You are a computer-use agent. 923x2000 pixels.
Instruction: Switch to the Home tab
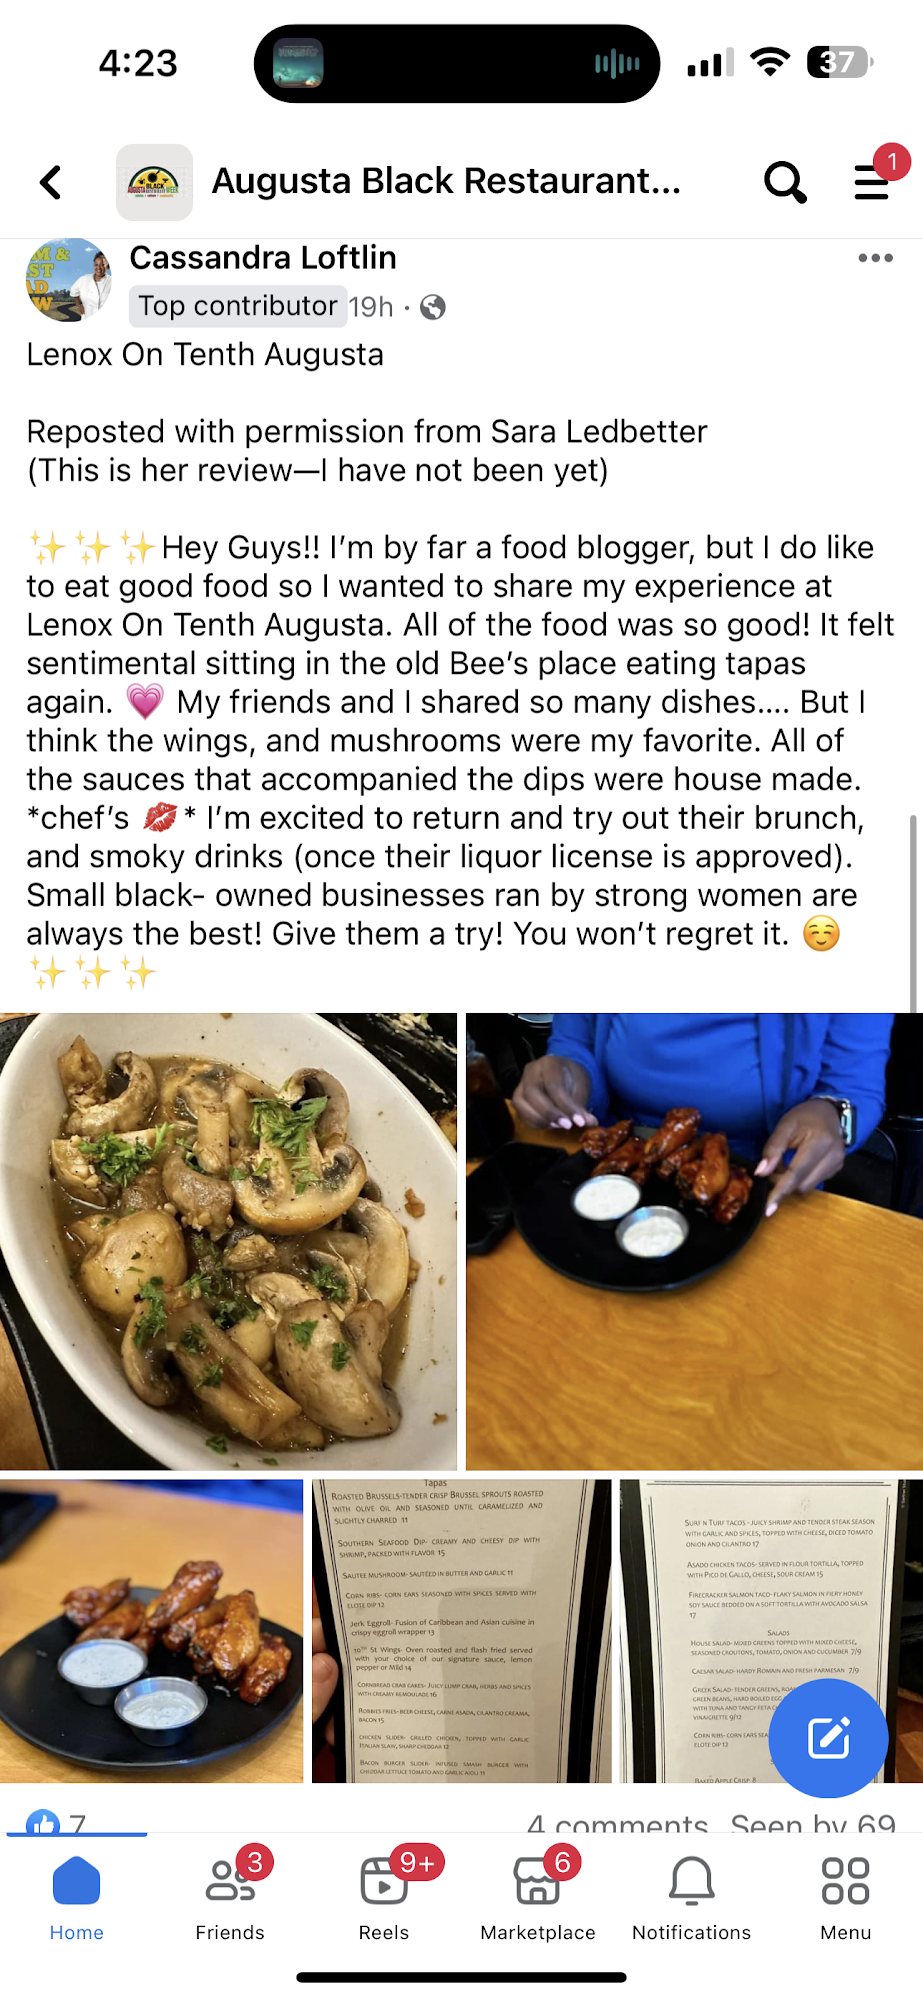pyautogui.click(x=77, y=1897)
